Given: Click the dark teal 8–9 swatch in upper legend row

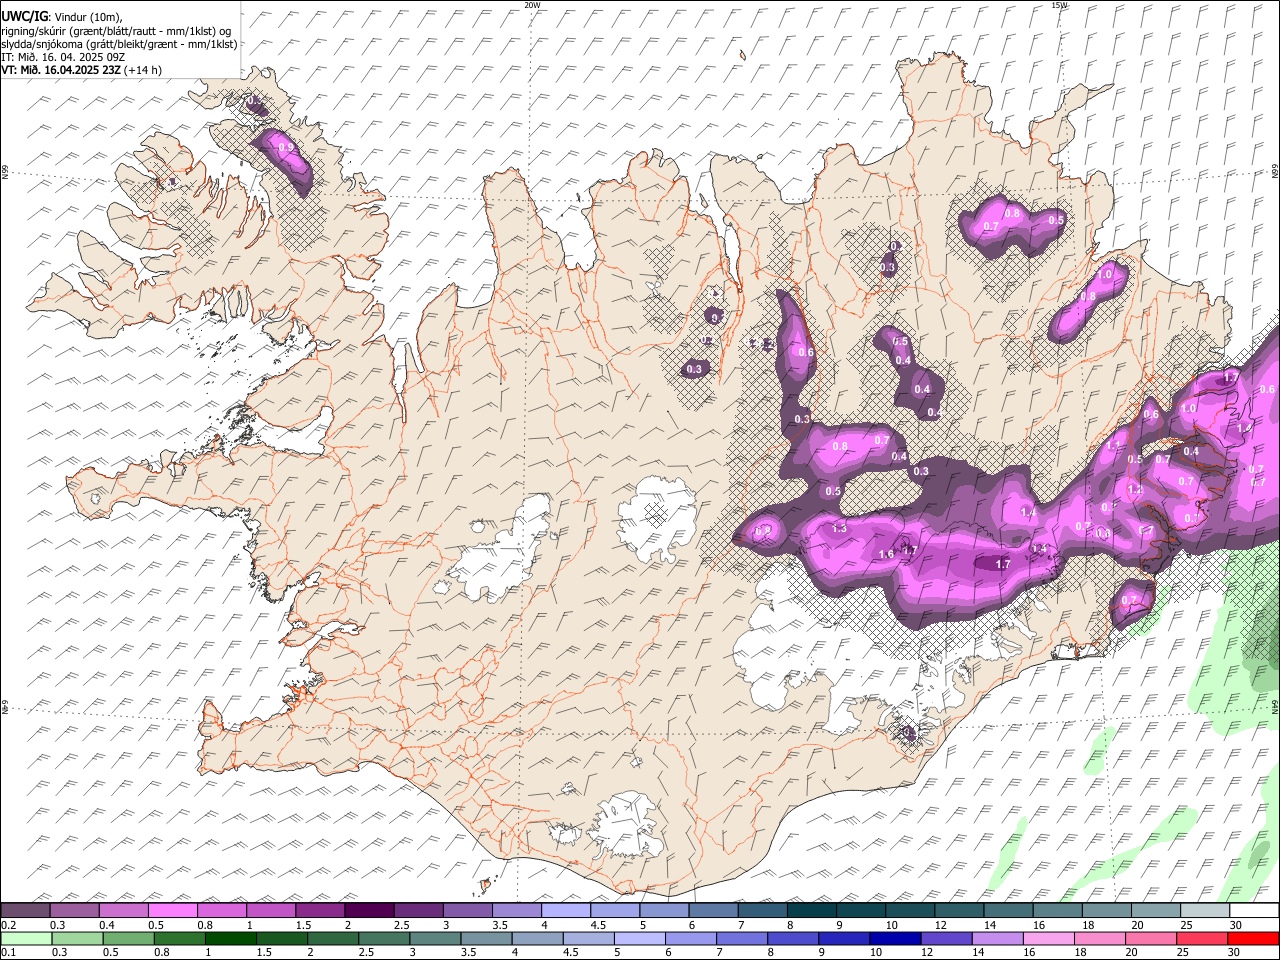Looking at the screenshot, I should pos(812,911).
